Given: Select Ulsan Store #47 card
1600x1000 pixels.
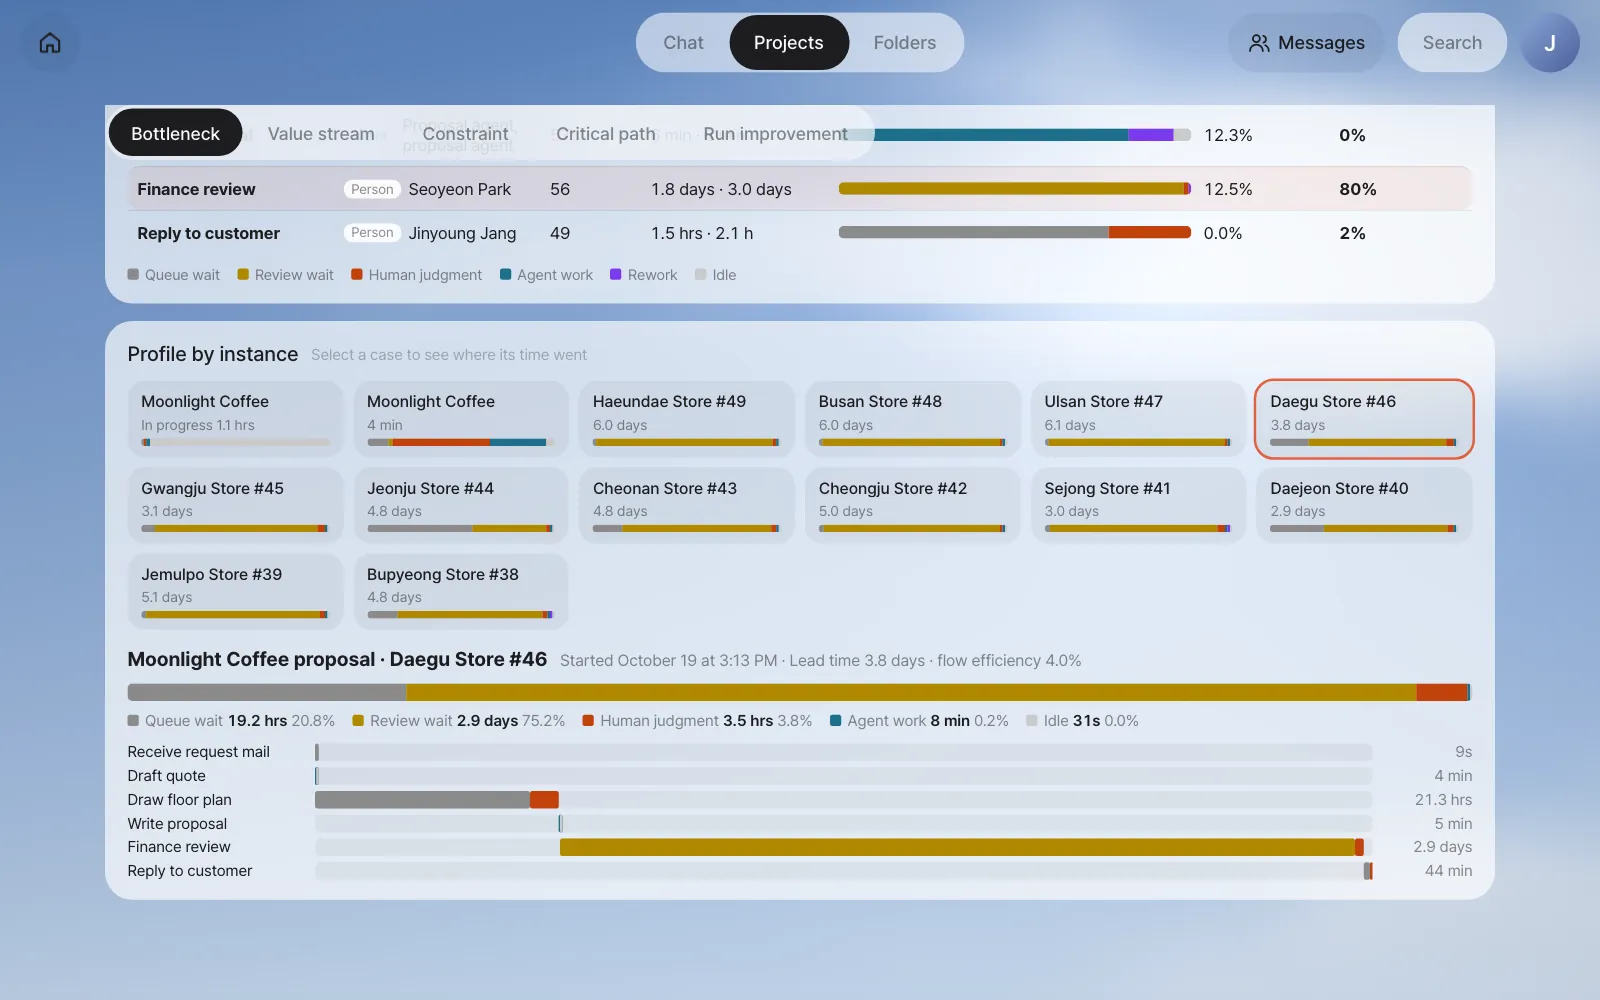Looking at the screenshot, I should [x=1138, y=419].
